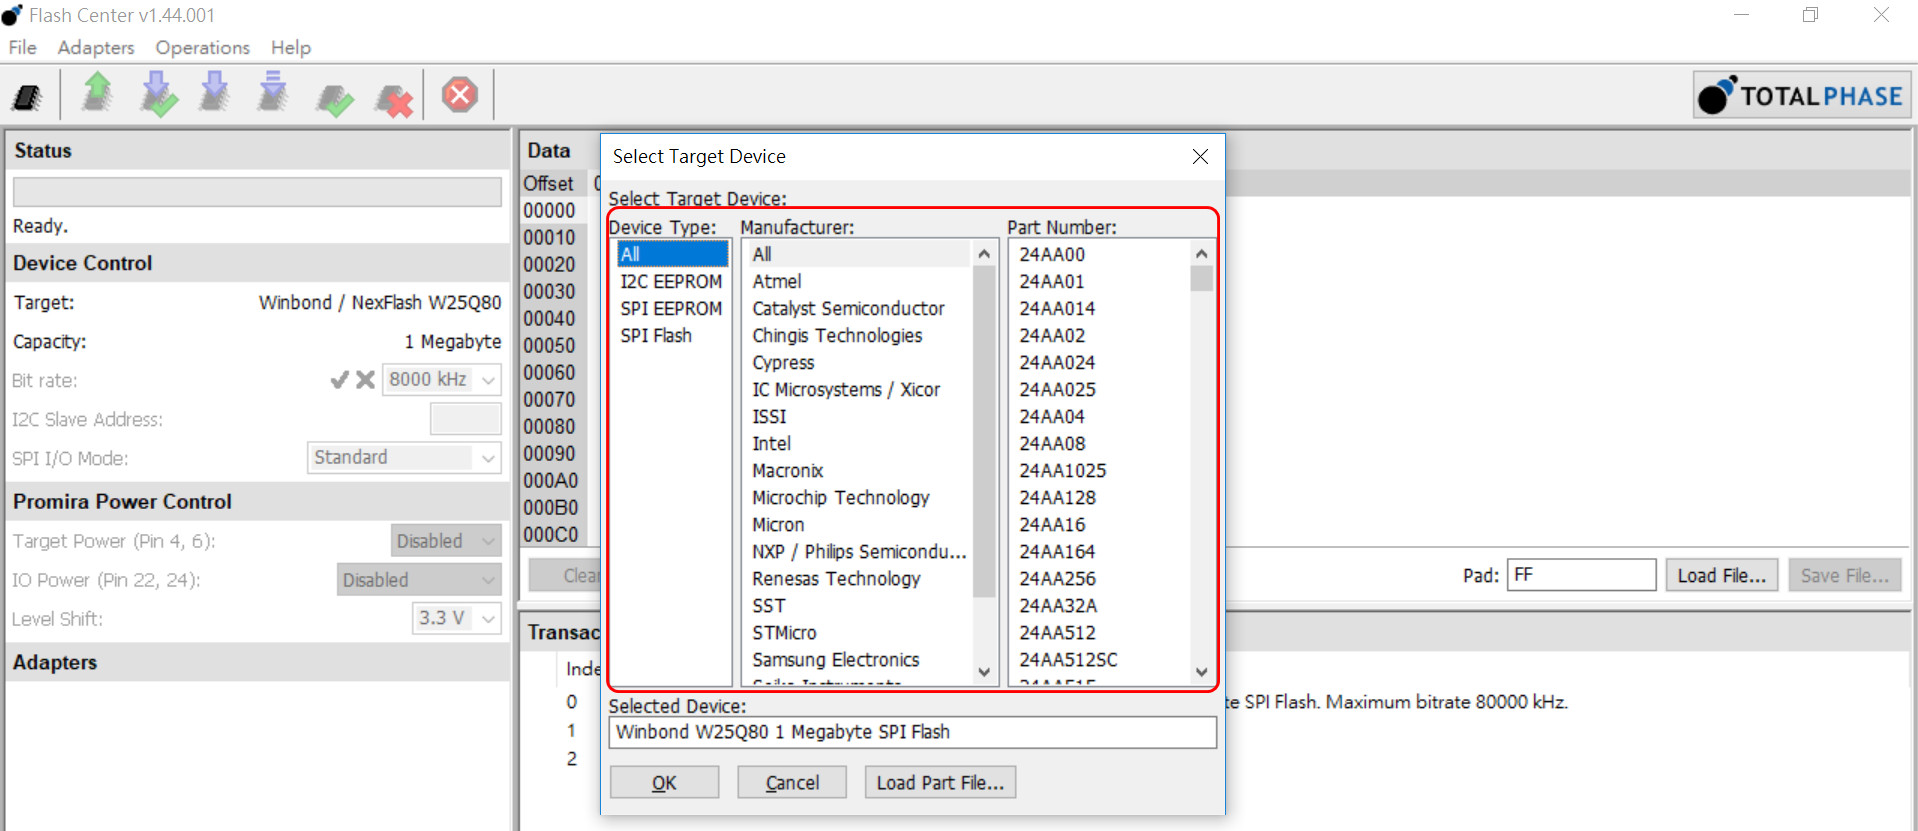
Task: Click the Selected Device text field
Action: pyautogui.click(x=912, y=732)
